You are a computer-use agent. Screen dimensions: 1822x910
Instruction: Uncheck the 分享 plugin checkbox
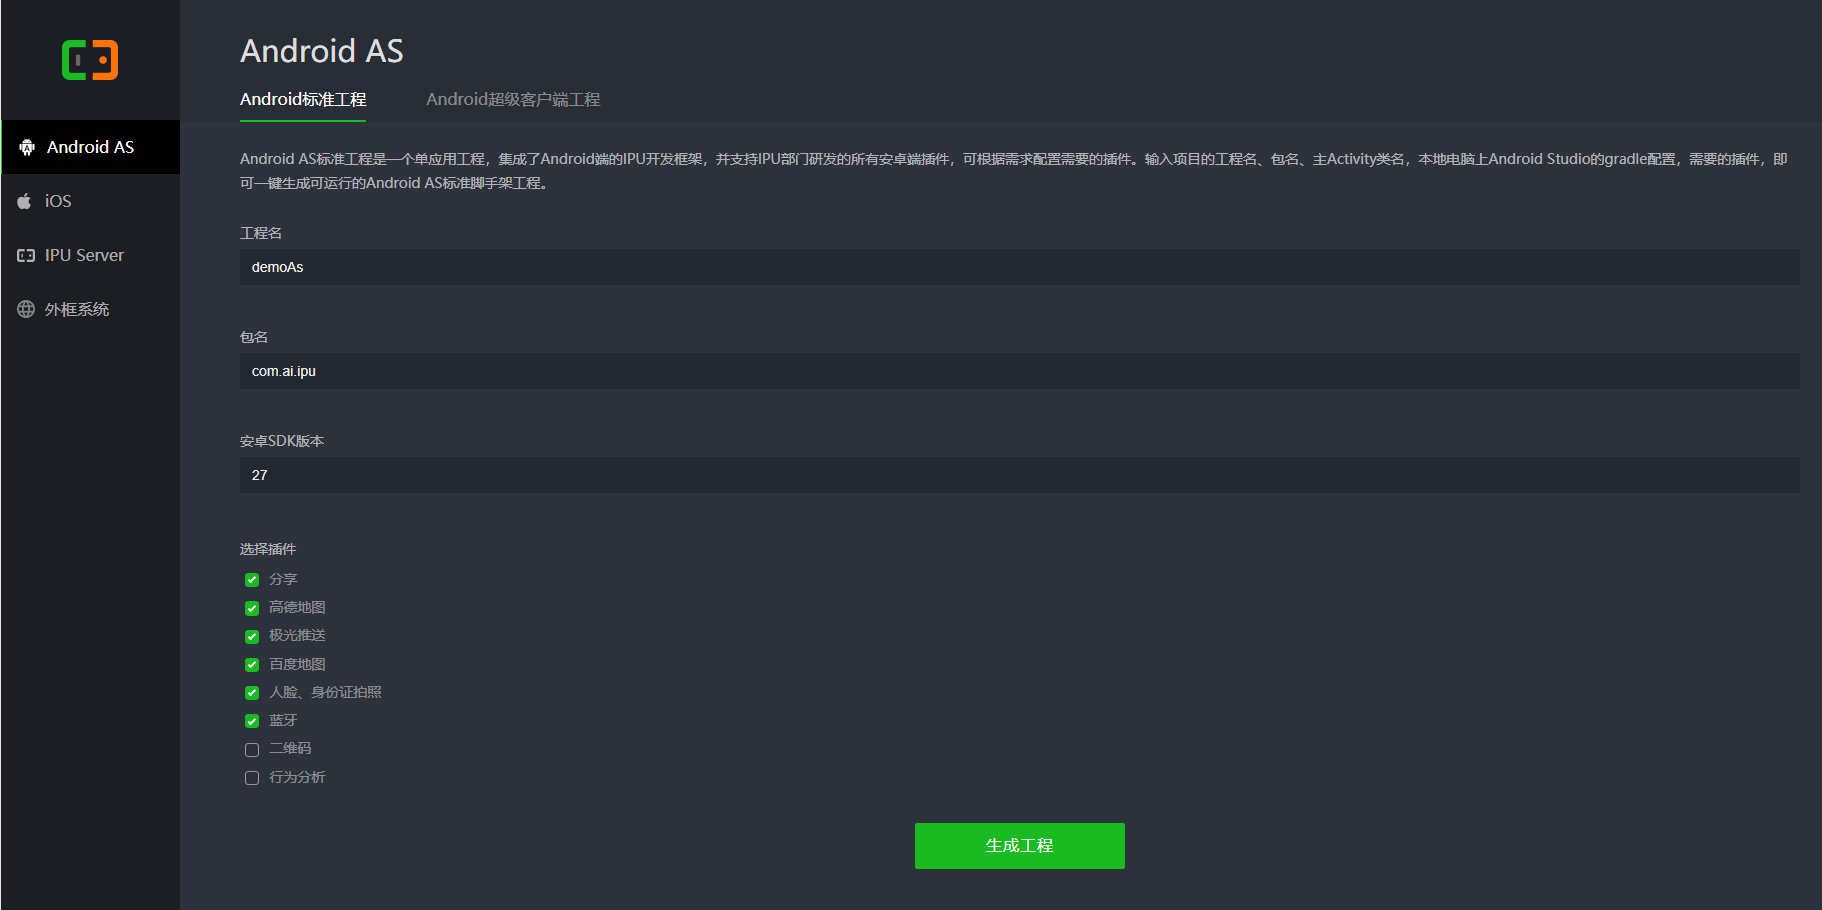tap(252, 580)
